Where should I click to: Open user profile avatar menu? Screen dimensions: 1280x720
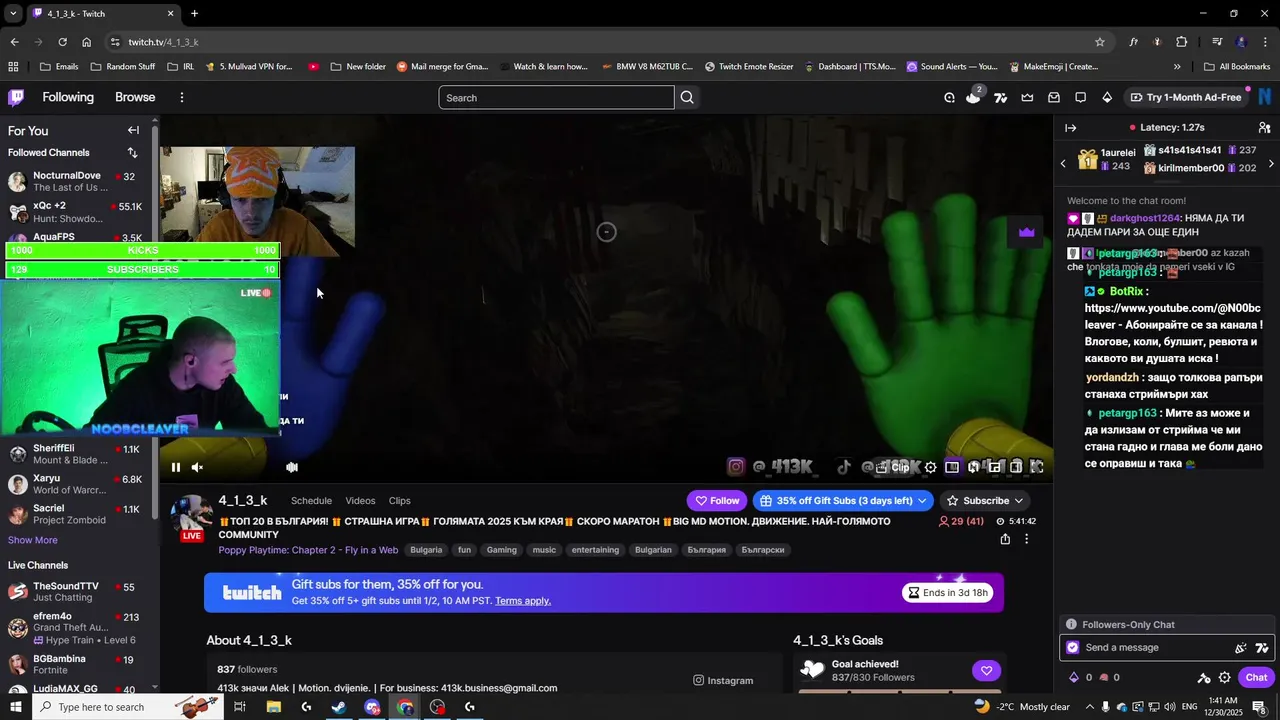(x=1265, y=97)
